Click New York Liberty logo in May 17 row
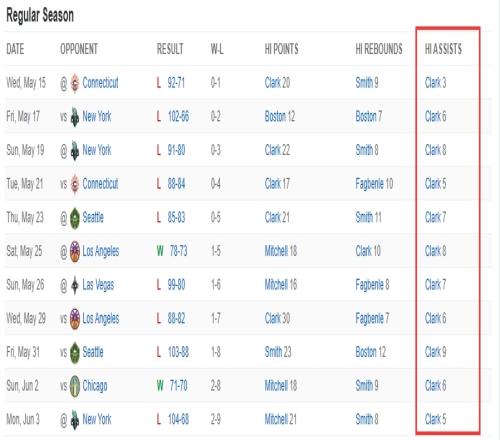500x440 pixels. point(75,117)
